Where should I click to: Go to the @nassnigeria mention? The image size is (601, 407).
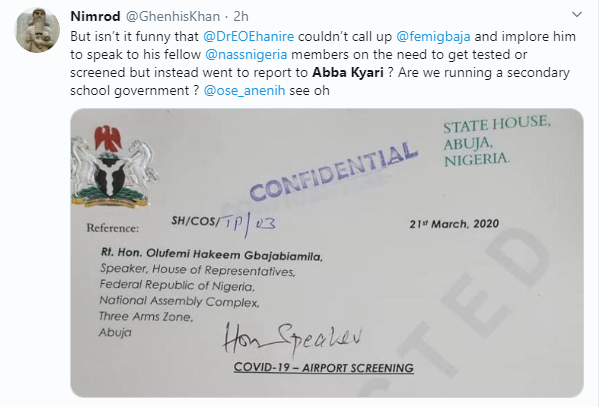[x=246, y=54]
